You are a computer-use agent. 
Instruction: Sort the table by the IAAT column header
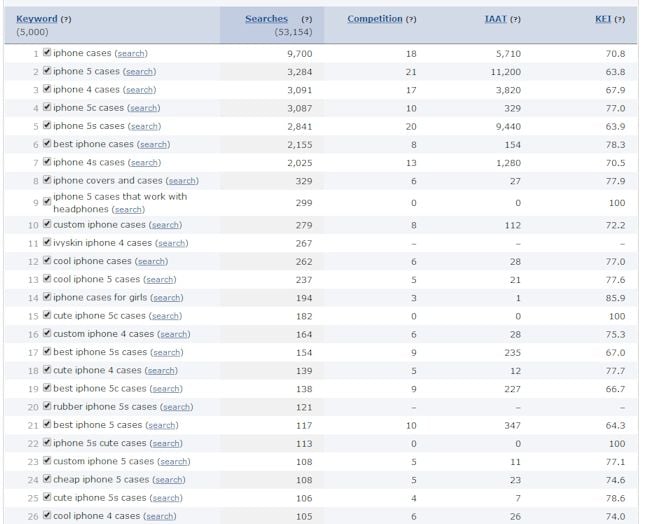[496, 19]
